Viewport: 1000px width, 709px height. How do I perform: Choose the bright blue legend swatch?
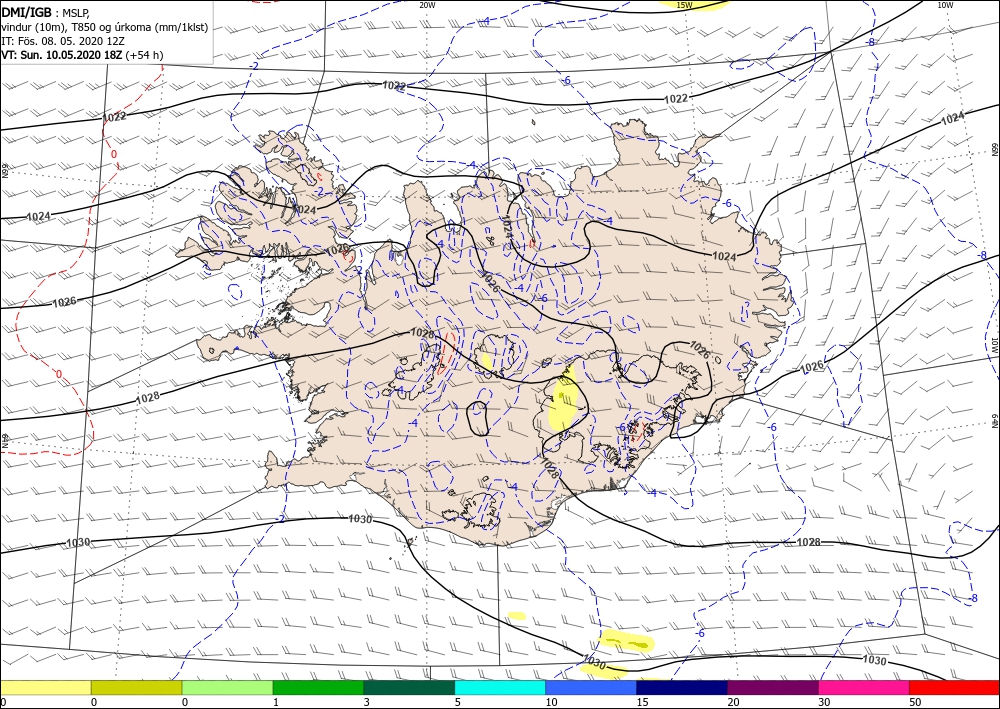point(591,687)
